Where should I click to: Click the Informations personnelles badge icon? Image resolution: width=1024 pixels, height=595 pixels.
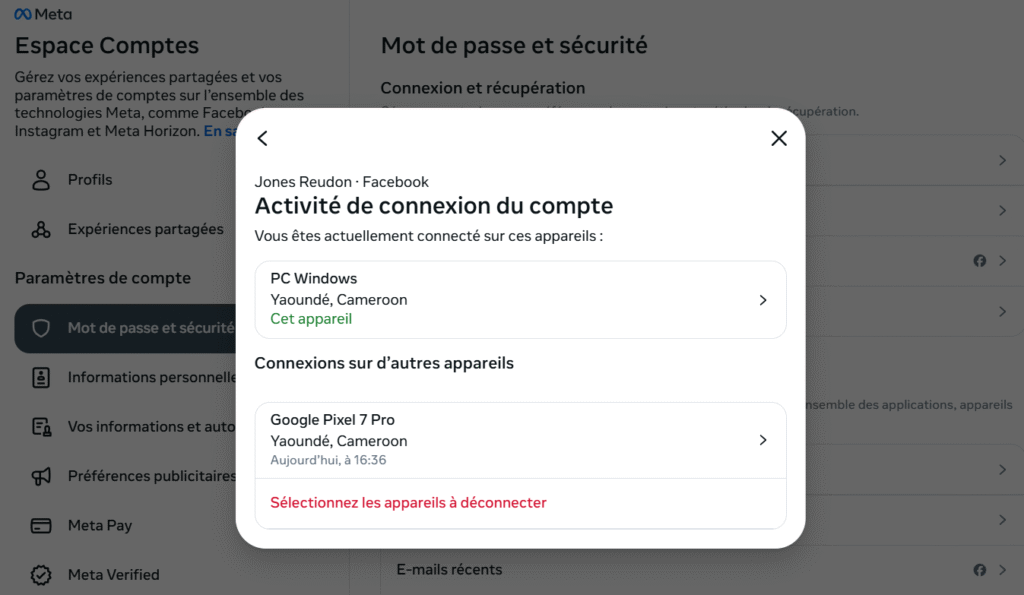pyautogui.click(x=41, y=378)
